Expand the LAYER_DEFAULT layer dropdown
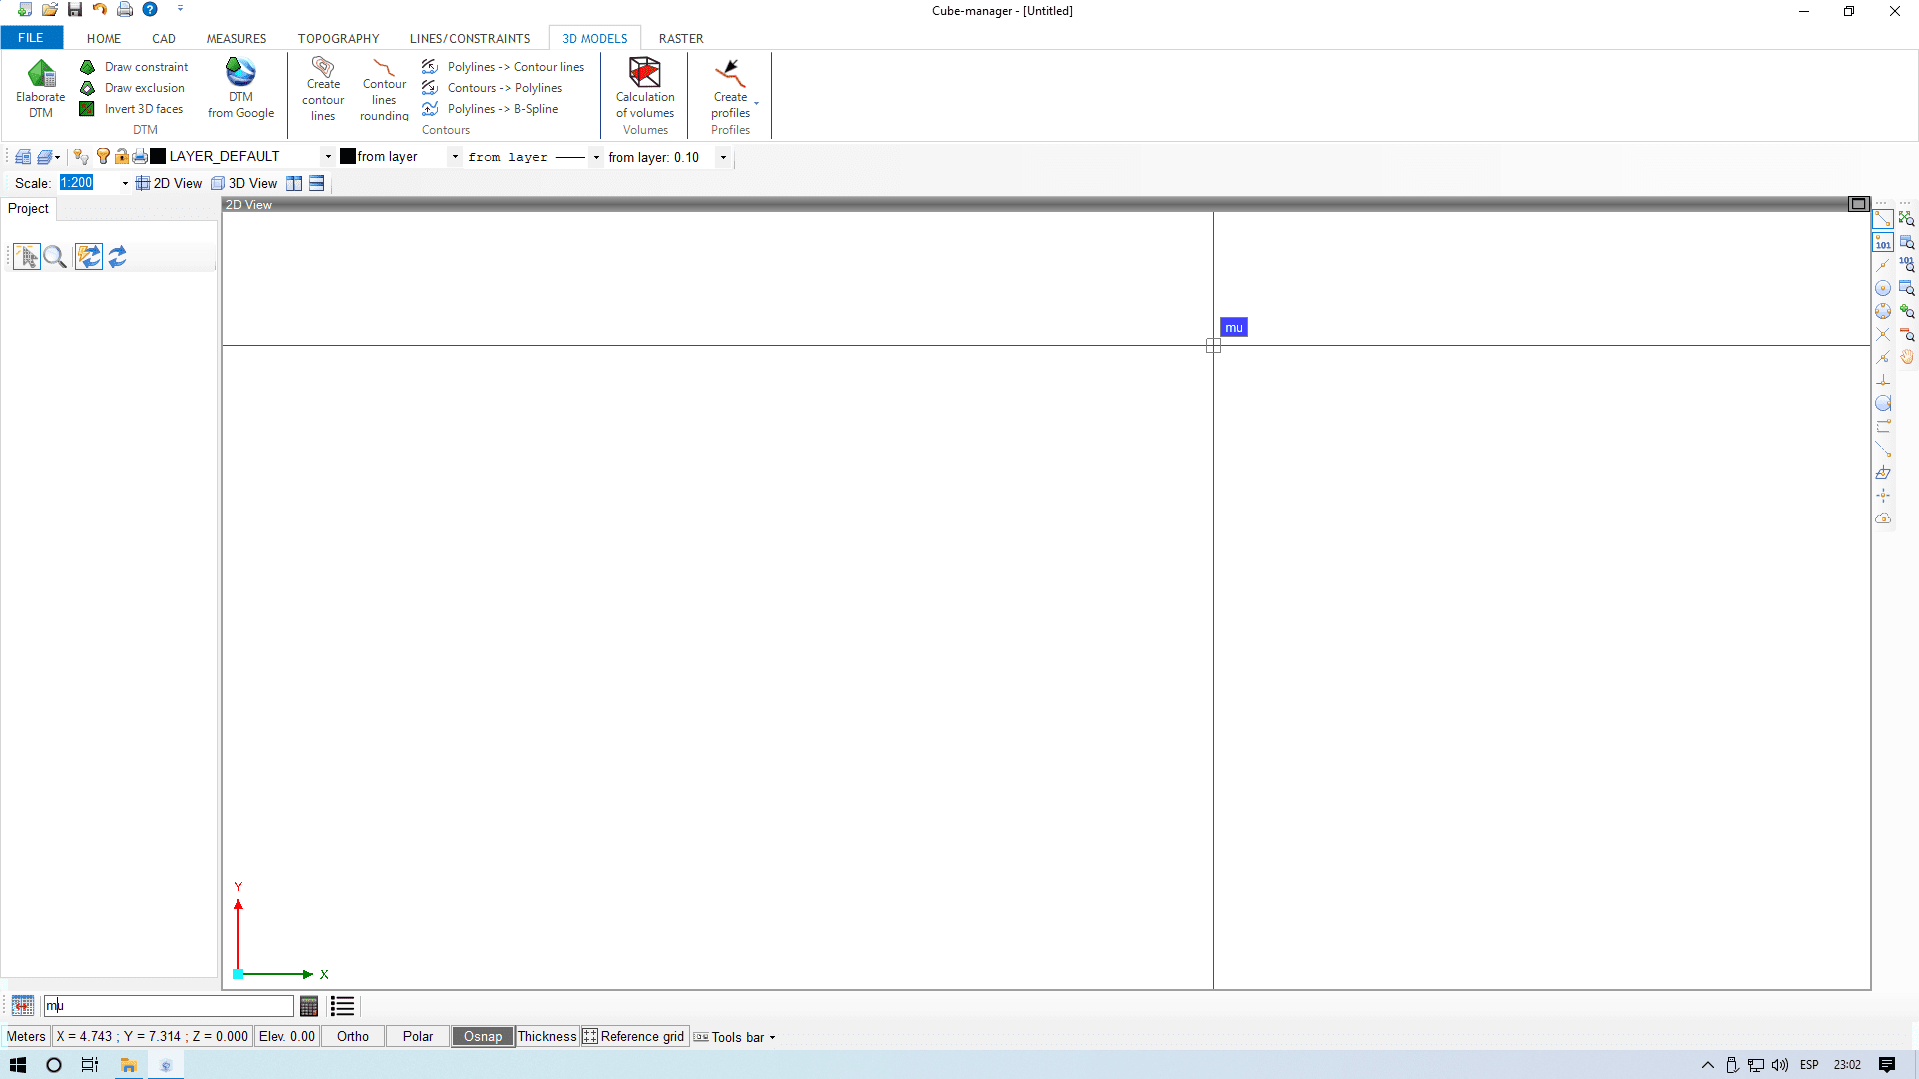 point(328,157)
